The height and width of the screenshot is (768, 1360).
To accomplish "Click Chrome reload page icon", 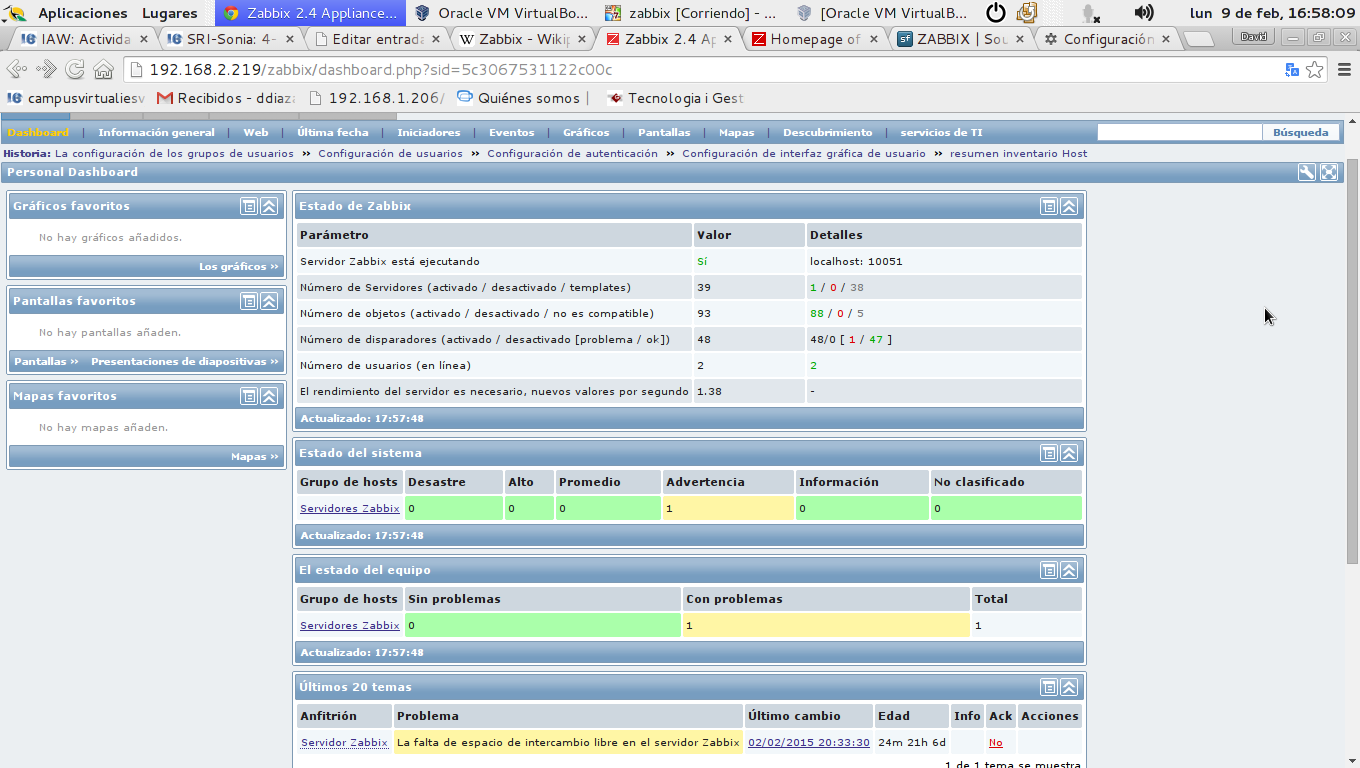I will coord(75,70).
